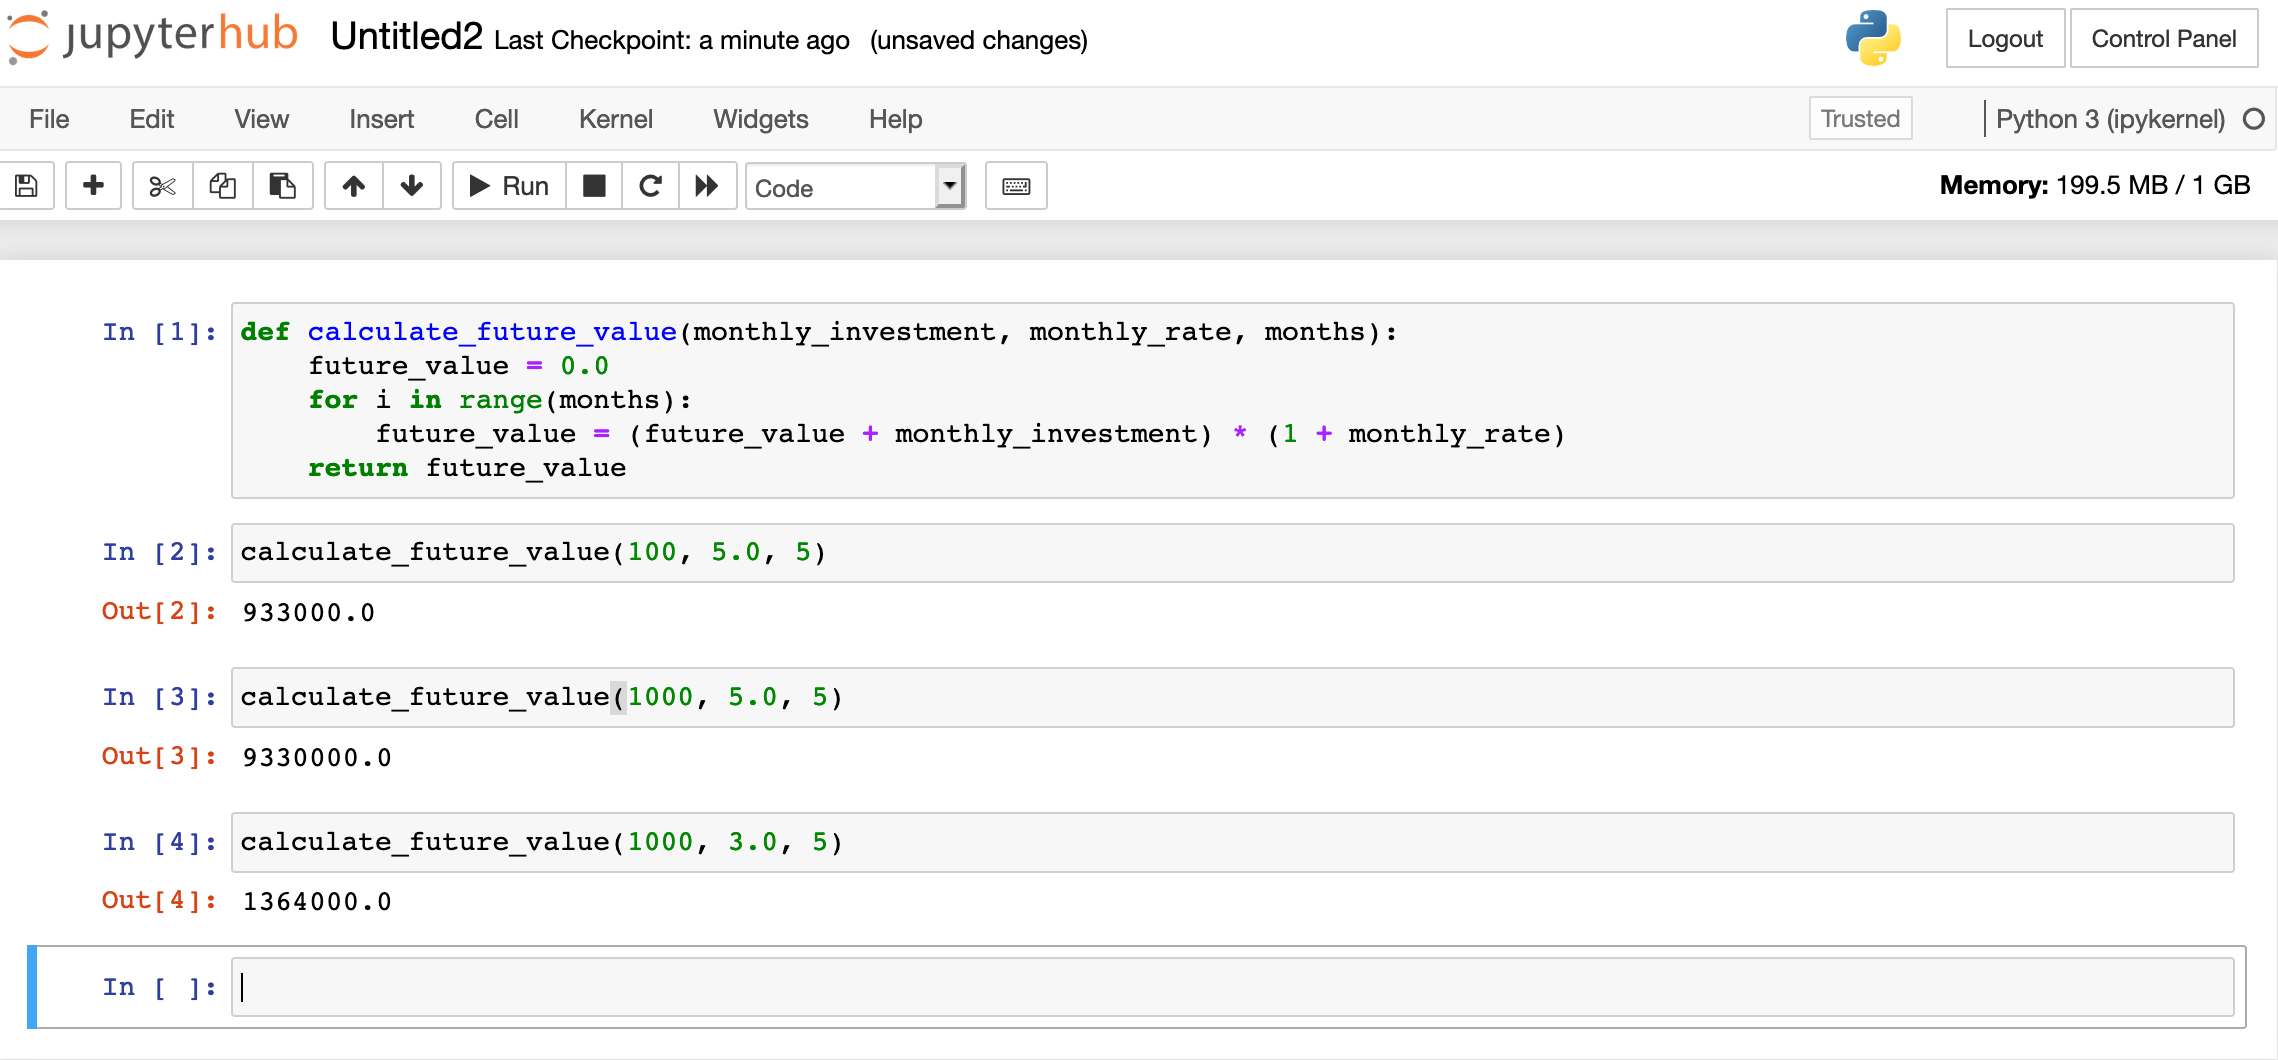Click the Python logo icon
Viewport: 2278px width, 1060px height.
(1873, 38)
